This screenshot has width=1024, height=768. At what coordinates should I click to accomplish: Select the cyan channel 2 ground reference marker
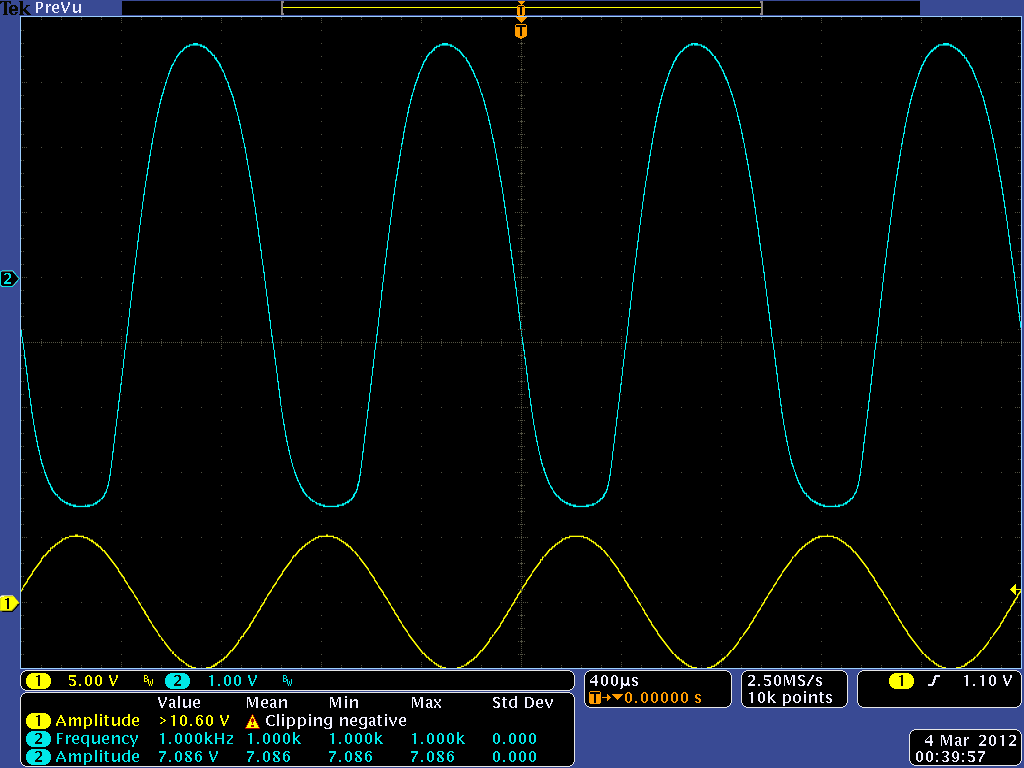click(8, 279)
